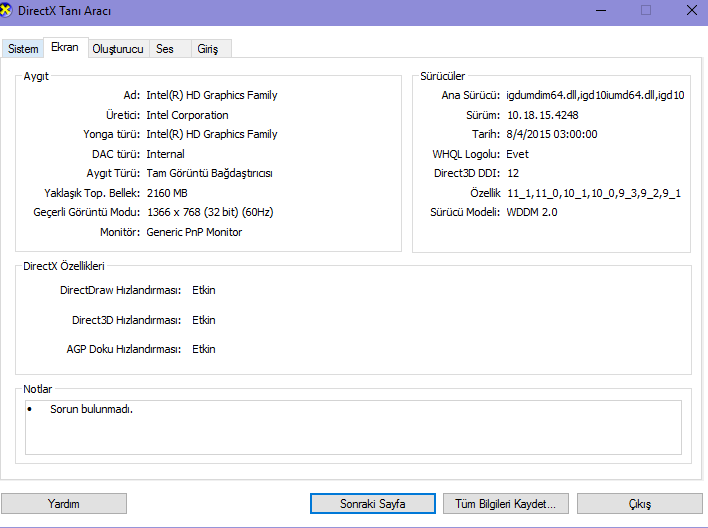This screenshot has height=528, width=708.
Task: Click main driver value 'igdumdim64.dll'
Action: click(541, 95)
